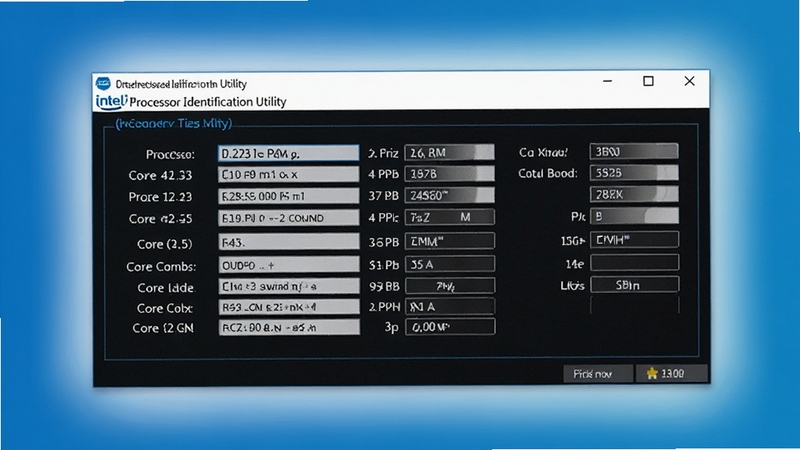Click the Processor field 'D.223 Ic P&M g.'
The width and height of the screenshot is (800, 450).
click(289, 153)
